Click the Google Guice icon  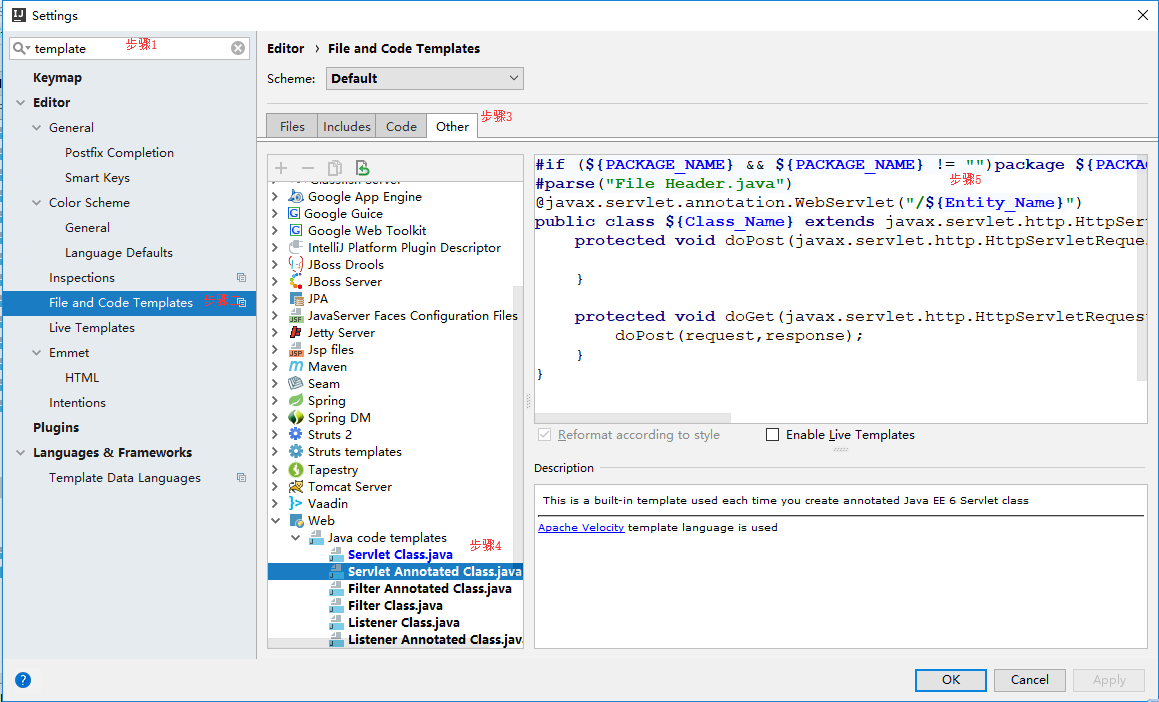tap(293, 214)
